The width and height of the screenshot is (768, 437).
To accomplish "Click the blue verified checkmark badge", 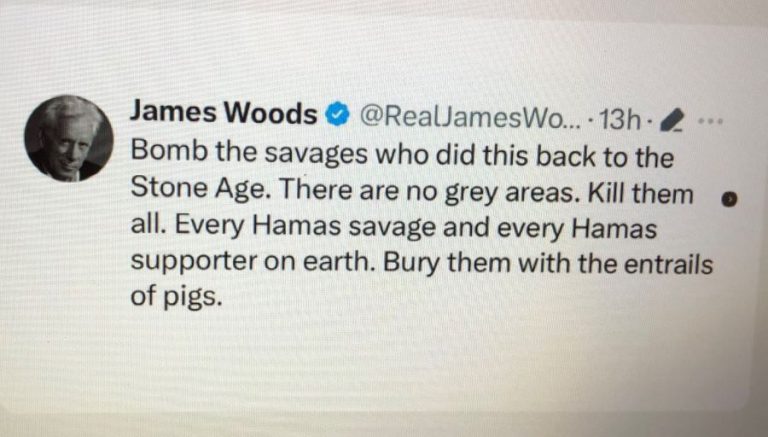I will [x=337, y=115].
